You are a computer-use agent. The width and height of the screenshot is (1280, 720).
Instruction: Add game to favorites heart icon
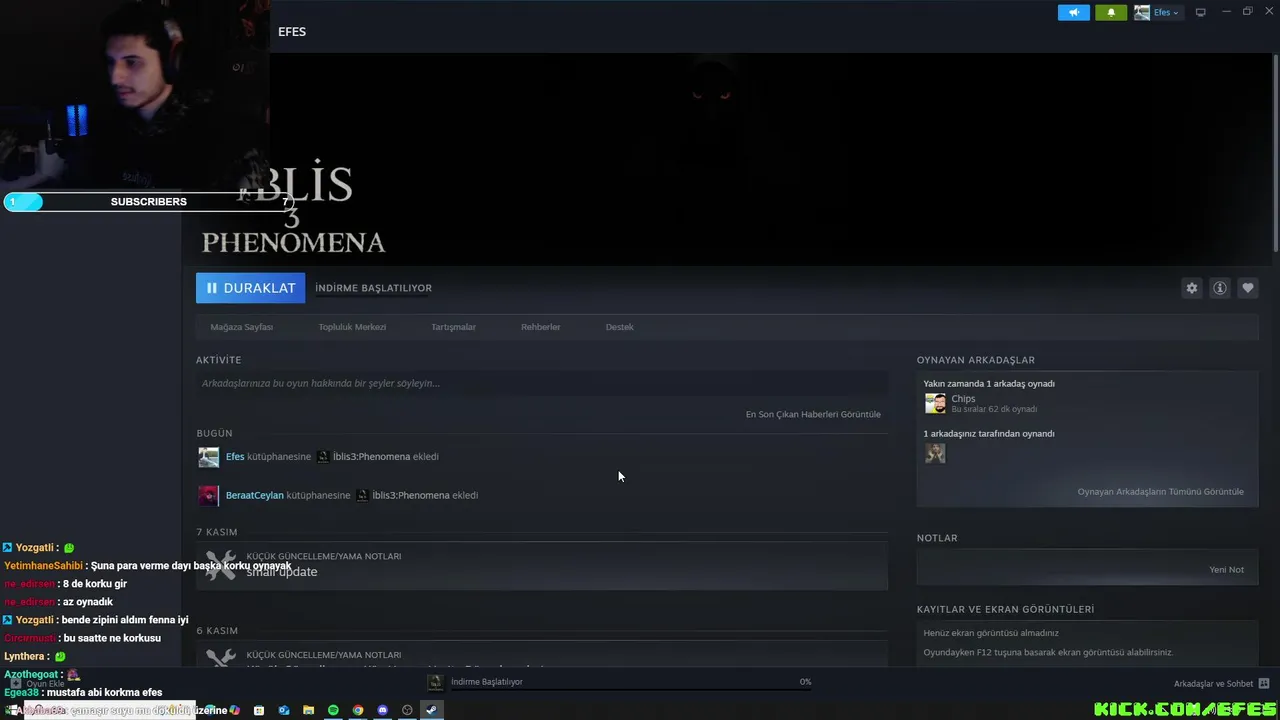(1247, 288)
